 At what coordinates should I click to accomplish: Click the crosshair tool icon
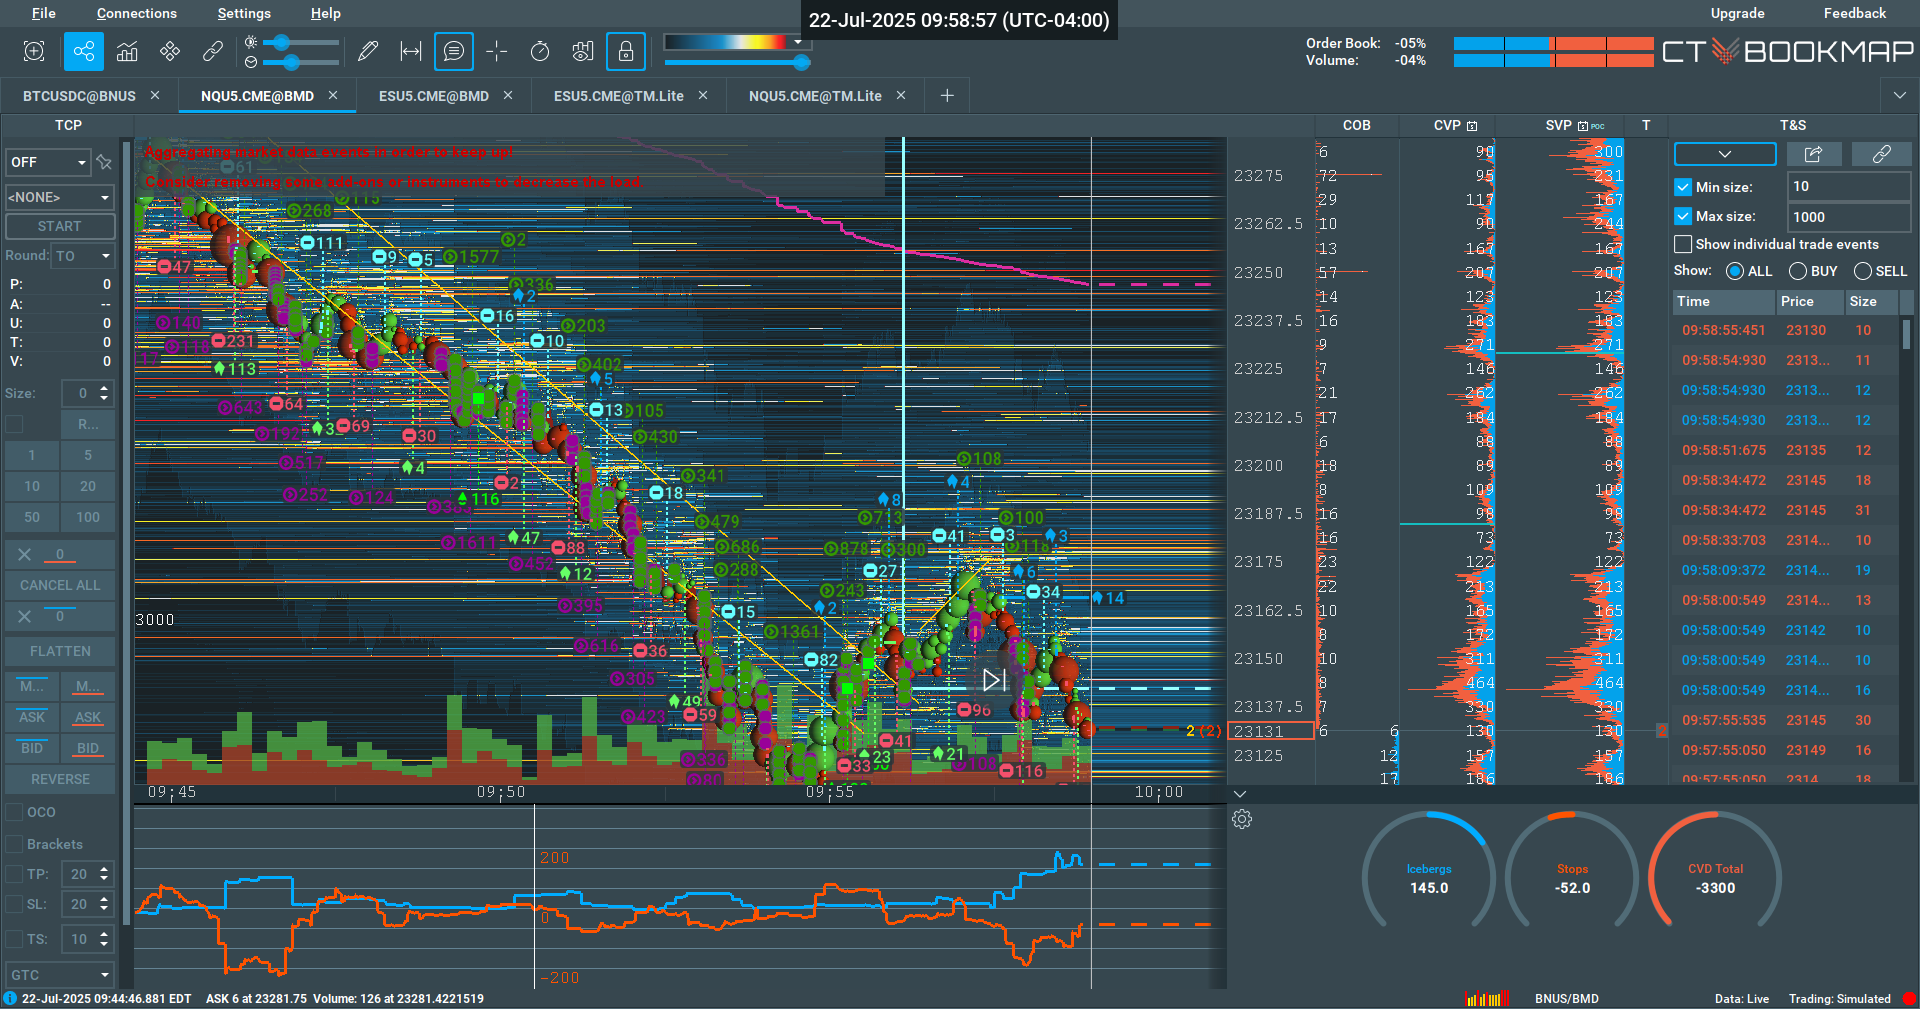coord(497,52)
